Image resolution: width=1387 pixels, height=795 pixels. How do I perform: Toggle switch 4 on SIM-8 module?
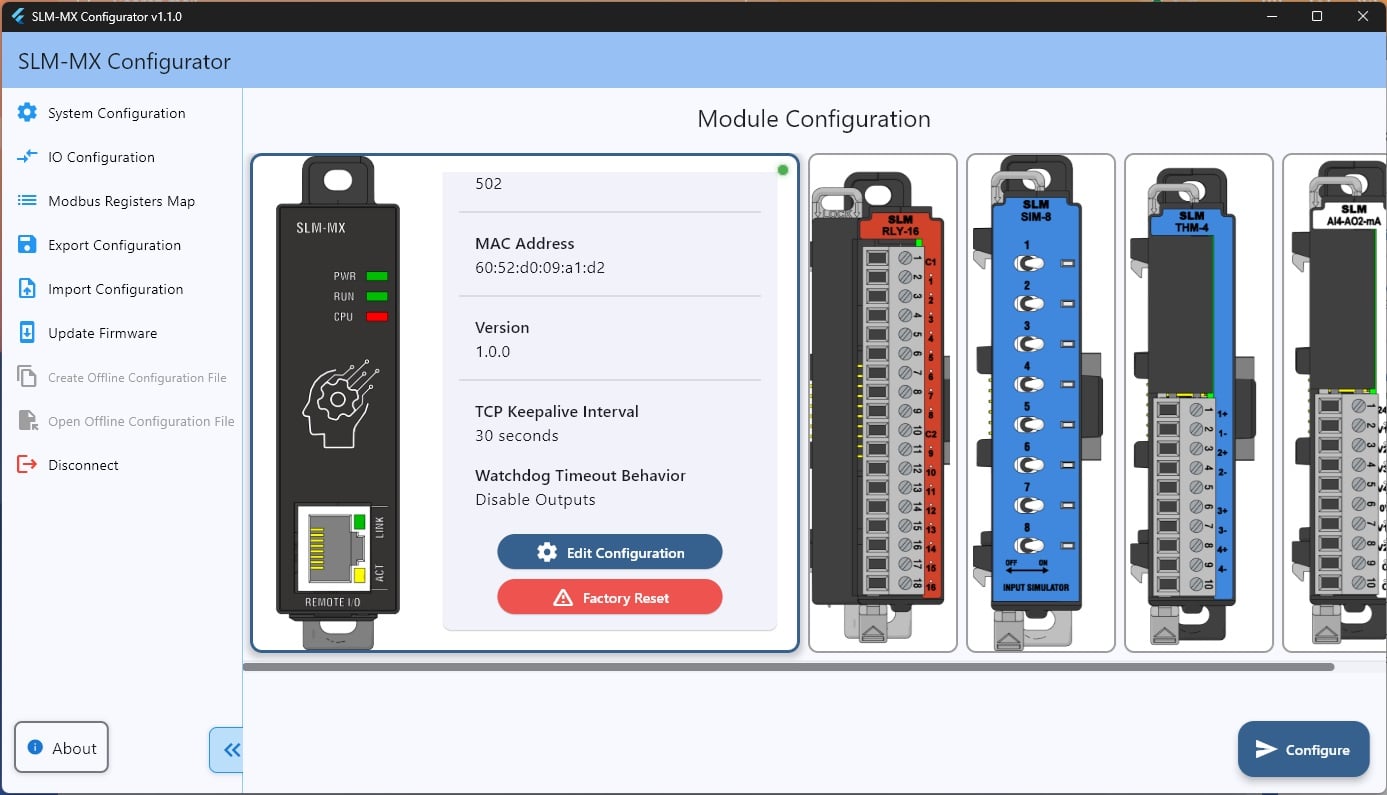pyautogui.click(x=1029, y=384)
